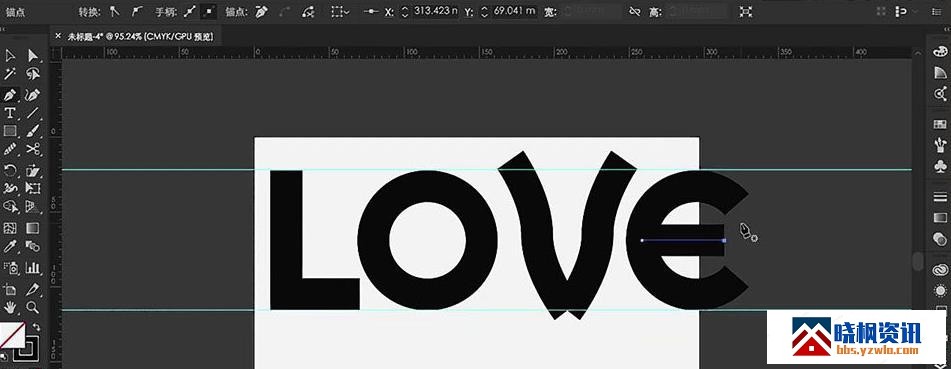Open the Color panel palette icon
The height and width of the screenshot is (369, 951).
click(x=941, y=53)
